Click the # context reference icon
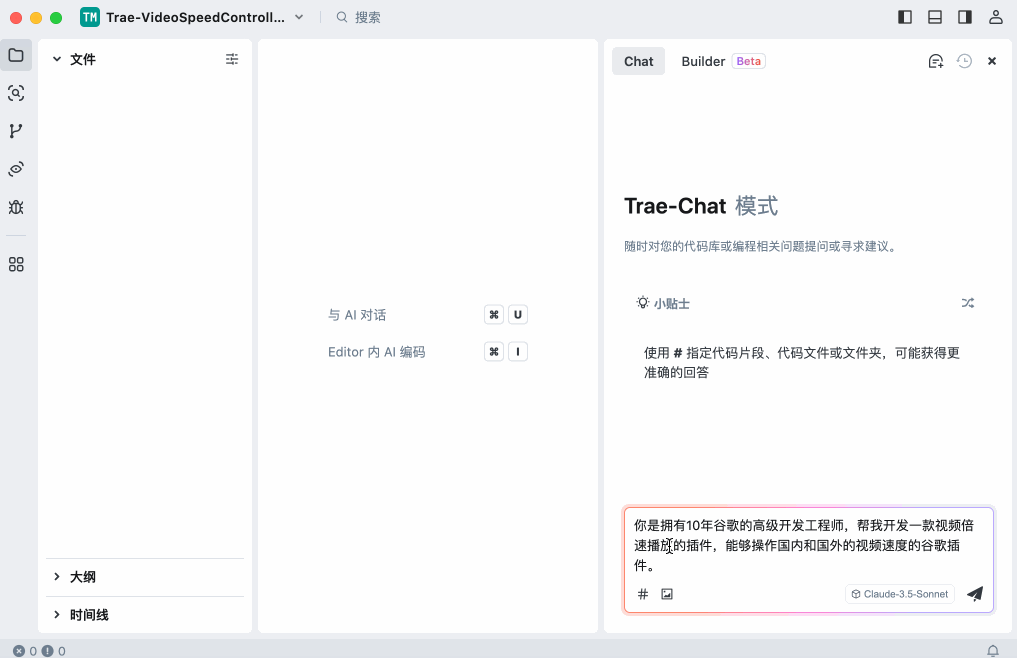This screenshot has height=658, width=1017. point(642,593)
